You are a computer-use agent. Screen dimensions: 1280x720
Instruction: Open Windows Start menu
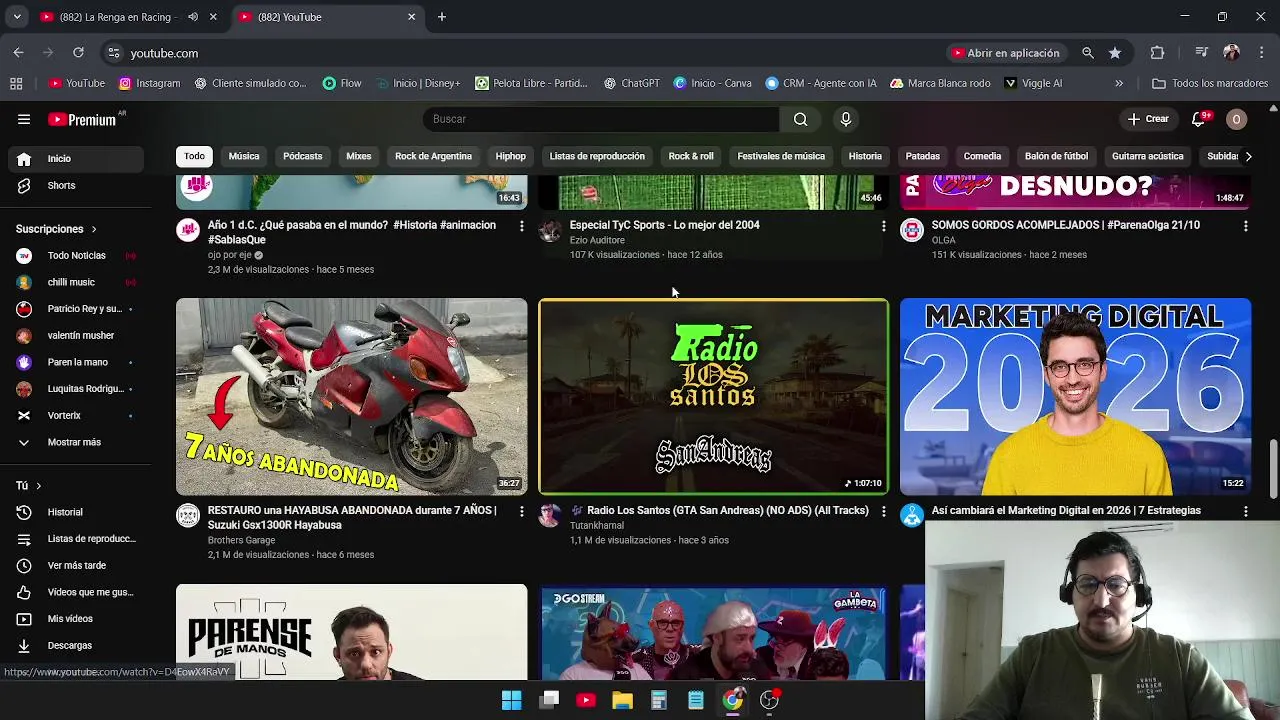[x=511, y=700]
